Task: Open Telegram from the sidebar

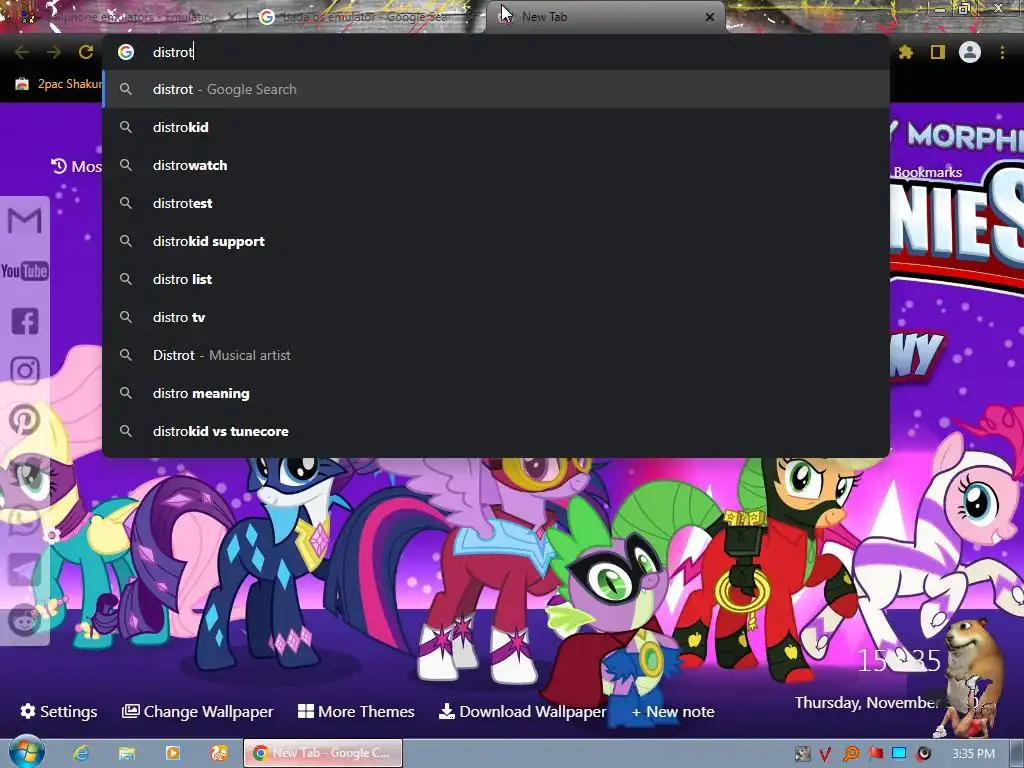Action: 24,571
